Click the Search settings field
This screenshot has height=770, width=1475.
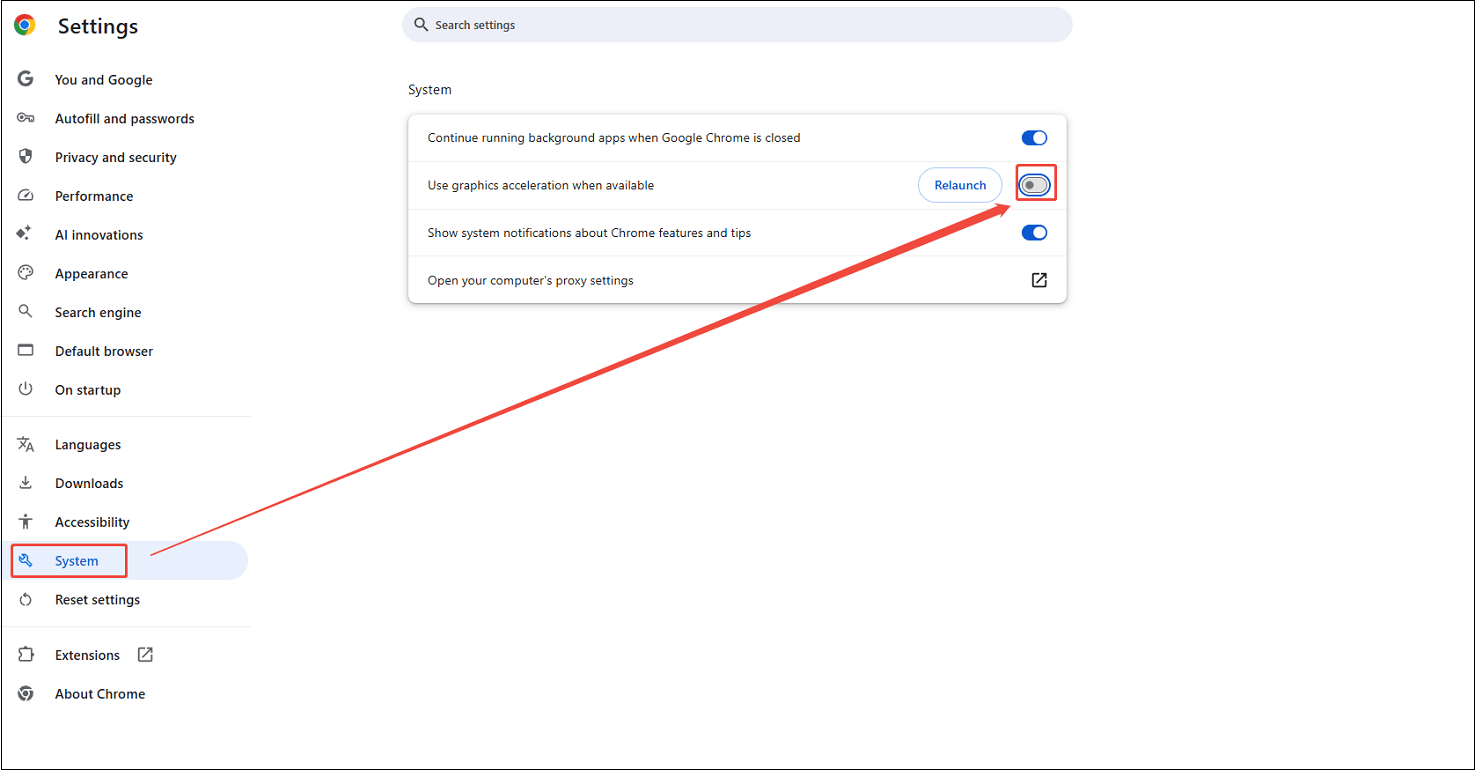point(737,24)
